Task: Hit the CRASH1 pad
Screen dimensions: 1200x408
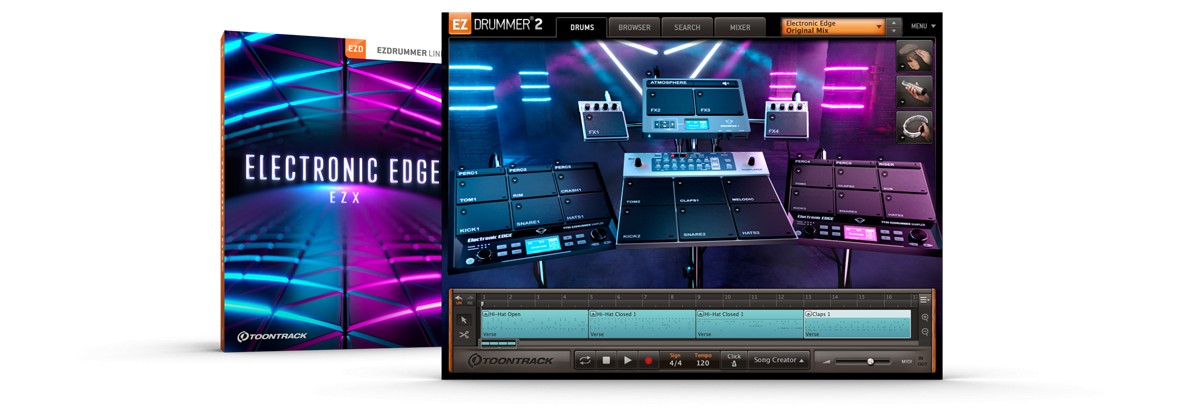Action: tap(578, 184)
